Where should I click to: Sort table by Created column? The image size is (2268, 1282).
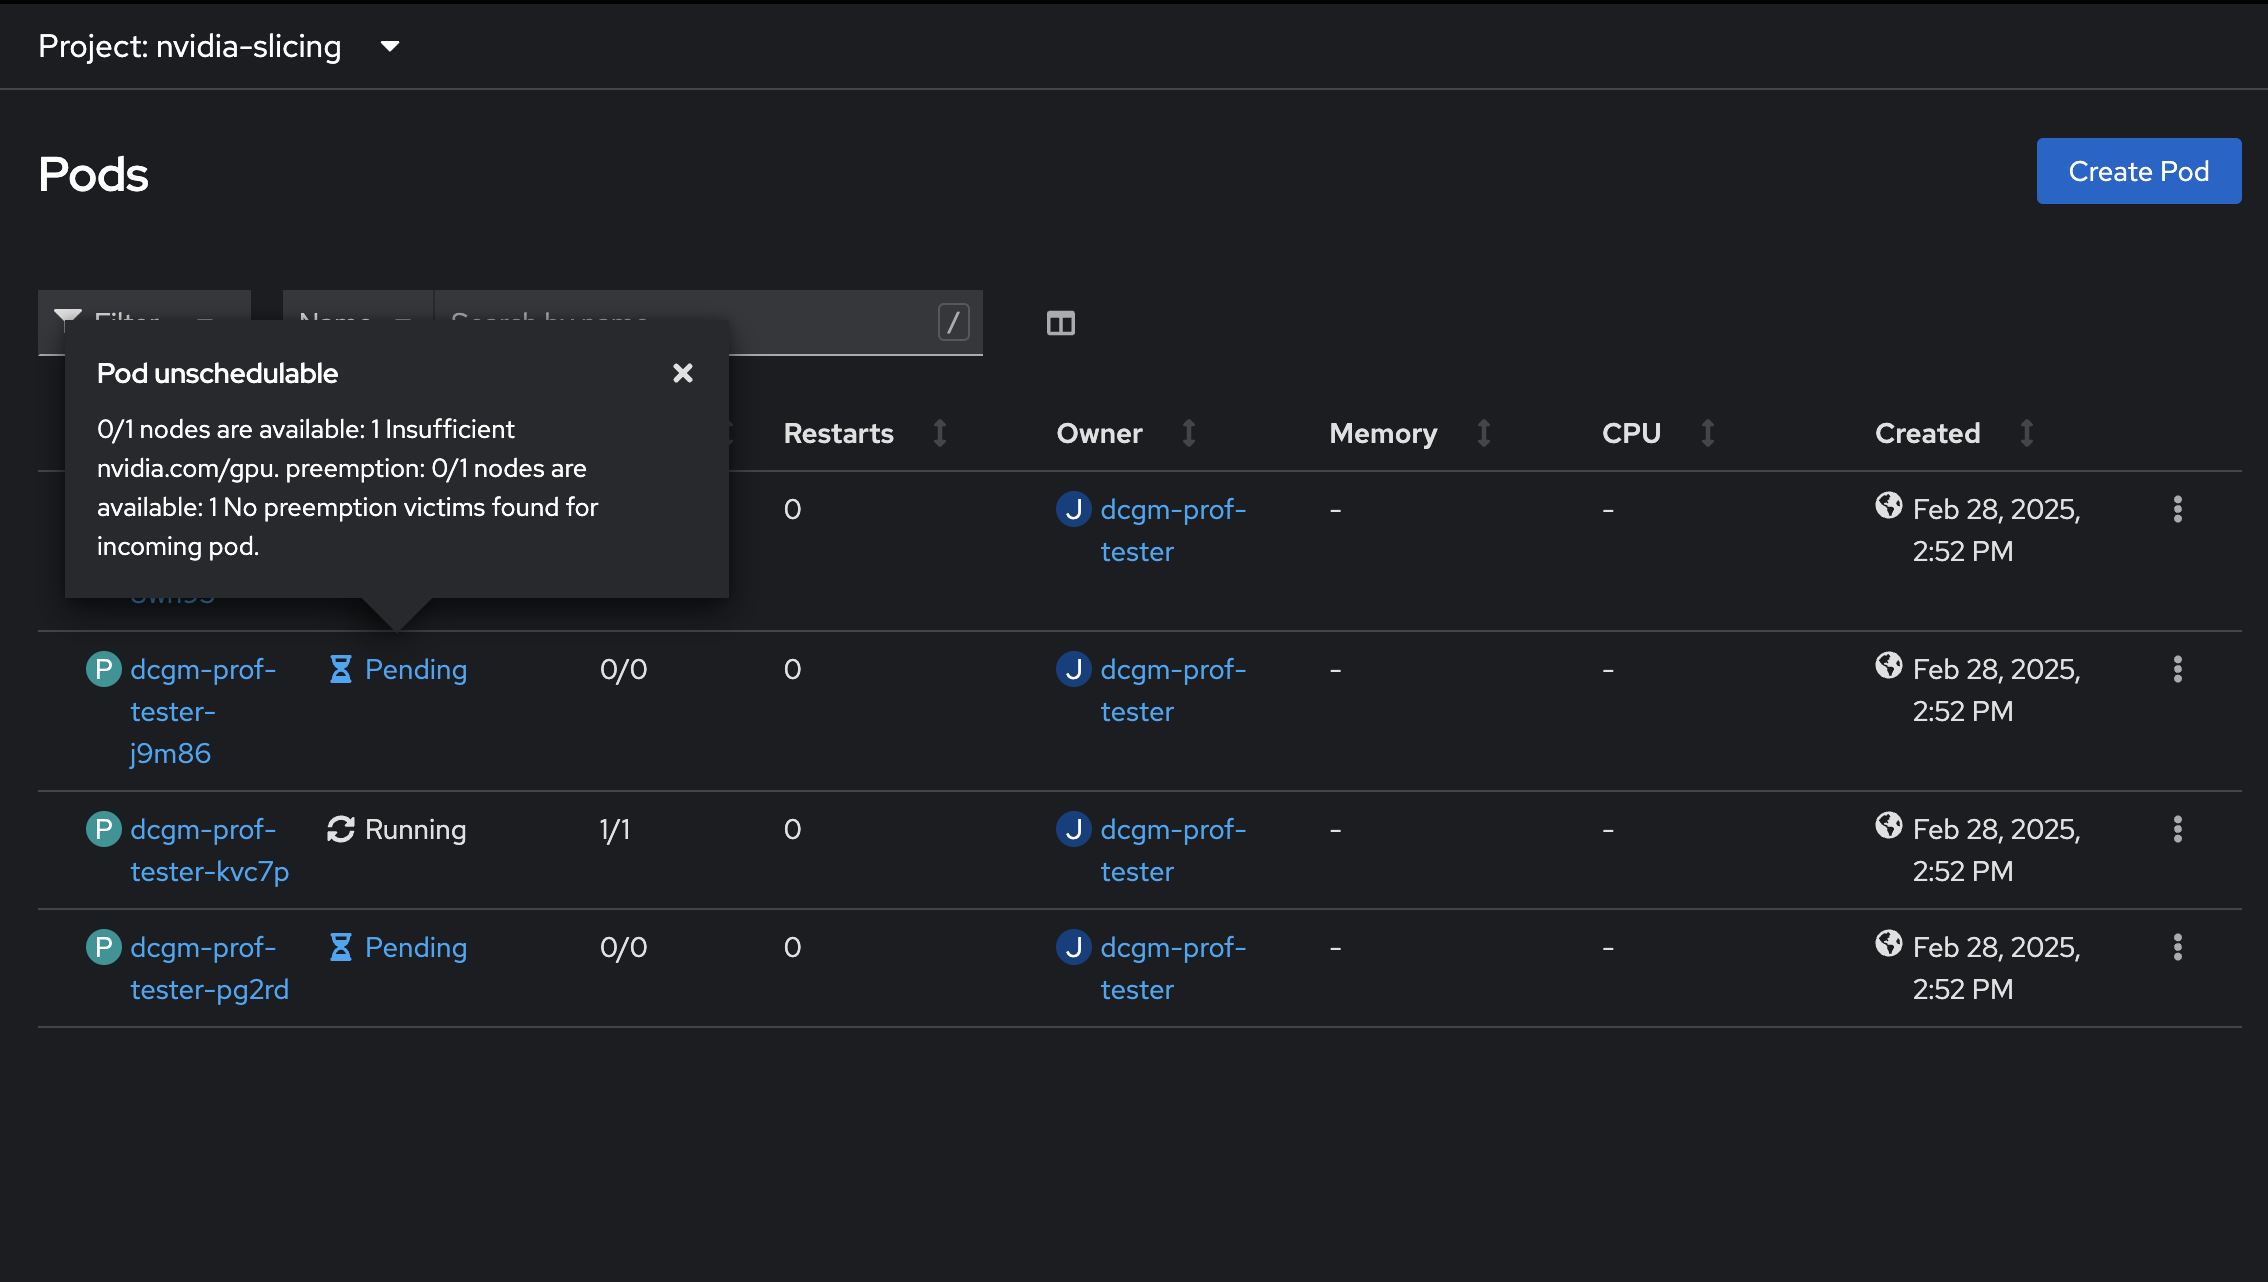tap(2027, 433)
